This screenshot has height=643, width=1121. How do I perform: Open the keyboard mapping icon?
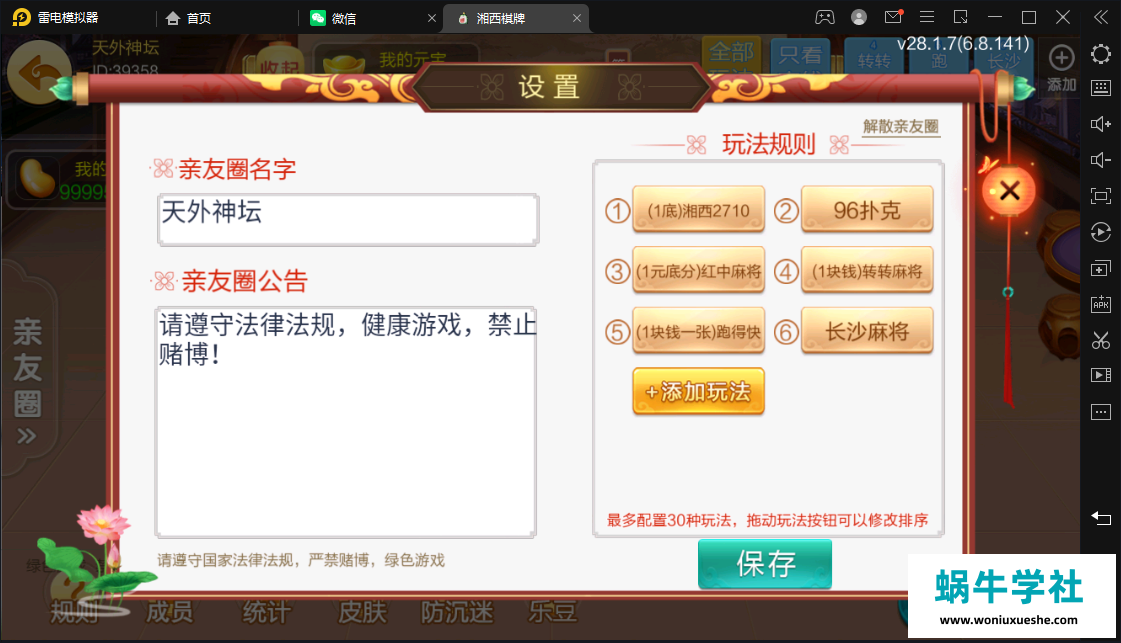click(x=1100, y=88)
